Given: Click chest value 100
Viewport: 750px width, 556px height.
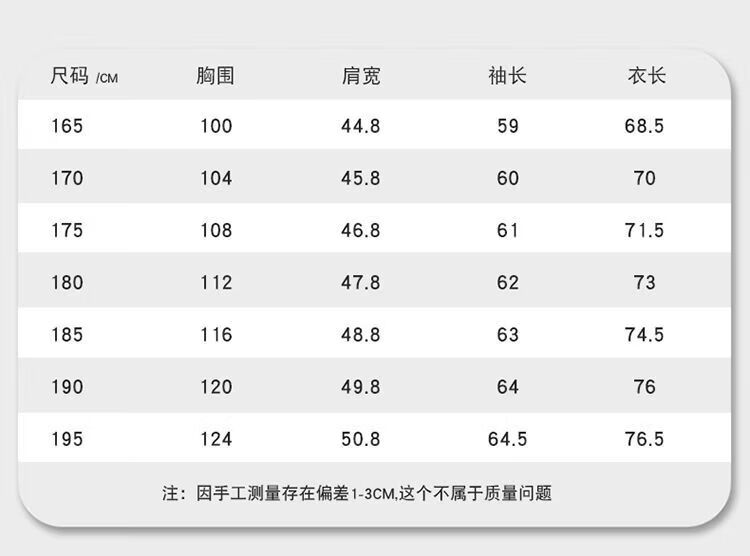Looking at the screenshot, I should [215, 126].
